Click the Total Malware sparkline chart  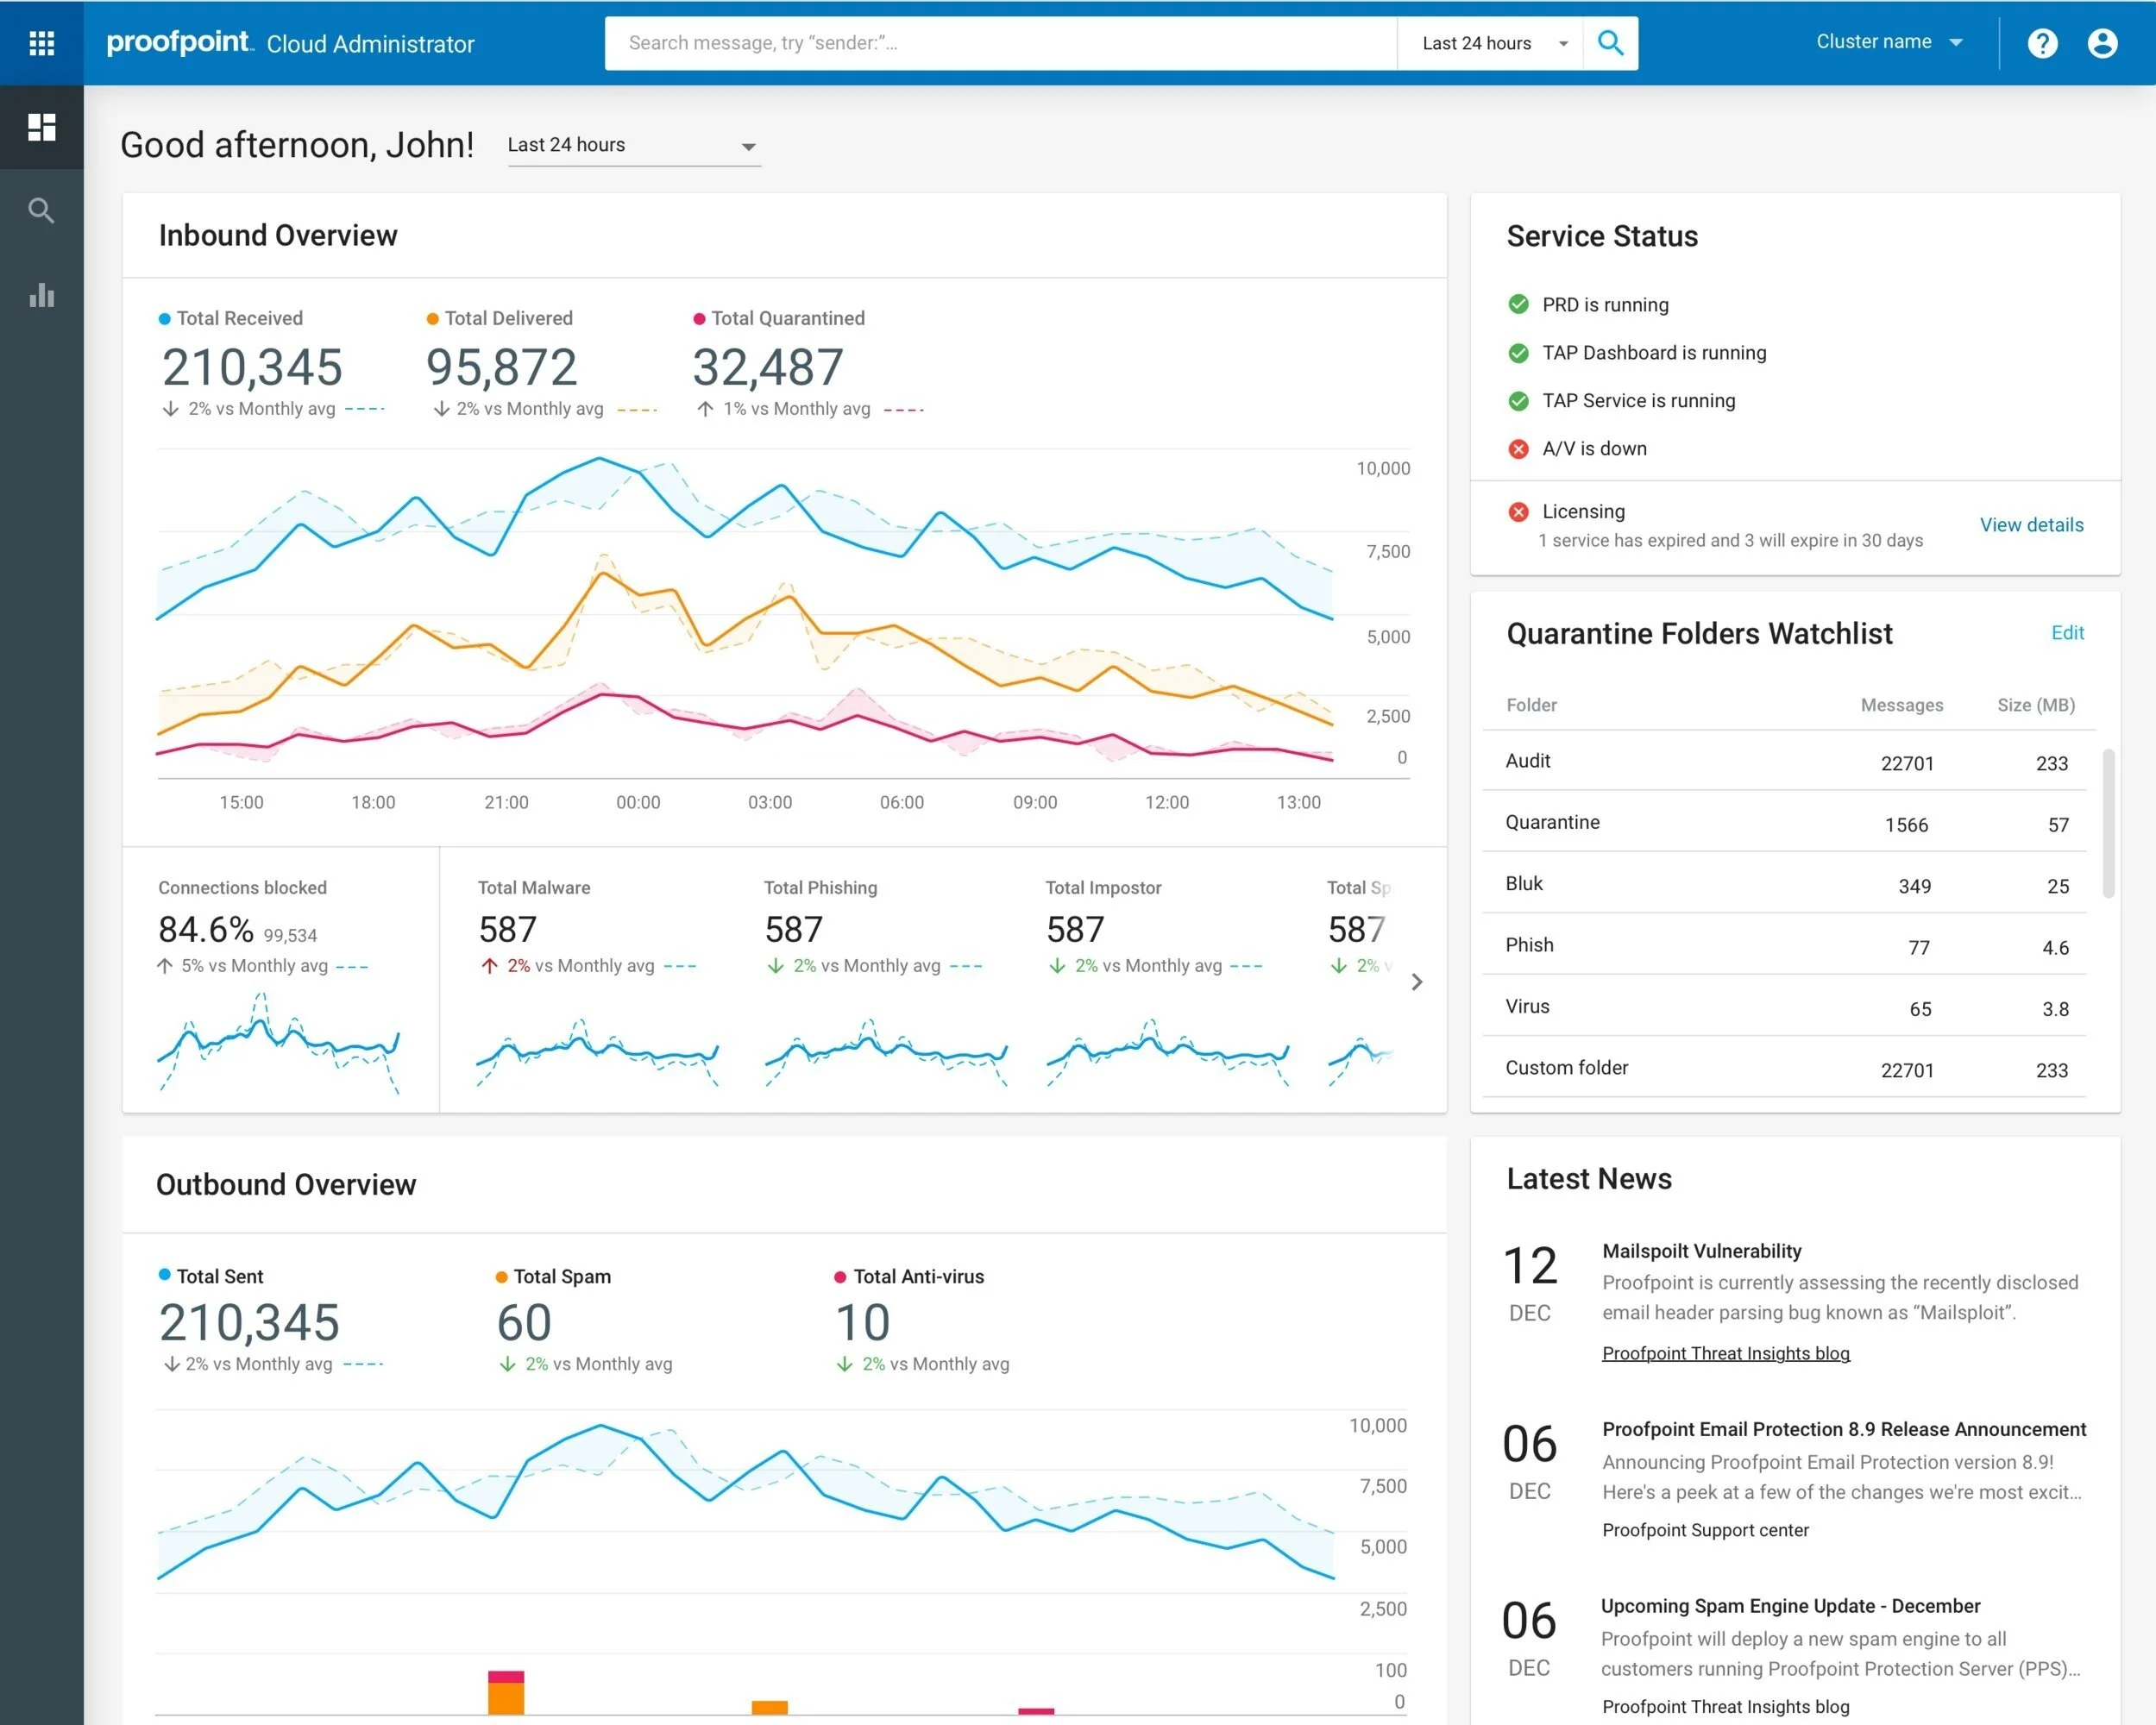[x=598, y=1053]
